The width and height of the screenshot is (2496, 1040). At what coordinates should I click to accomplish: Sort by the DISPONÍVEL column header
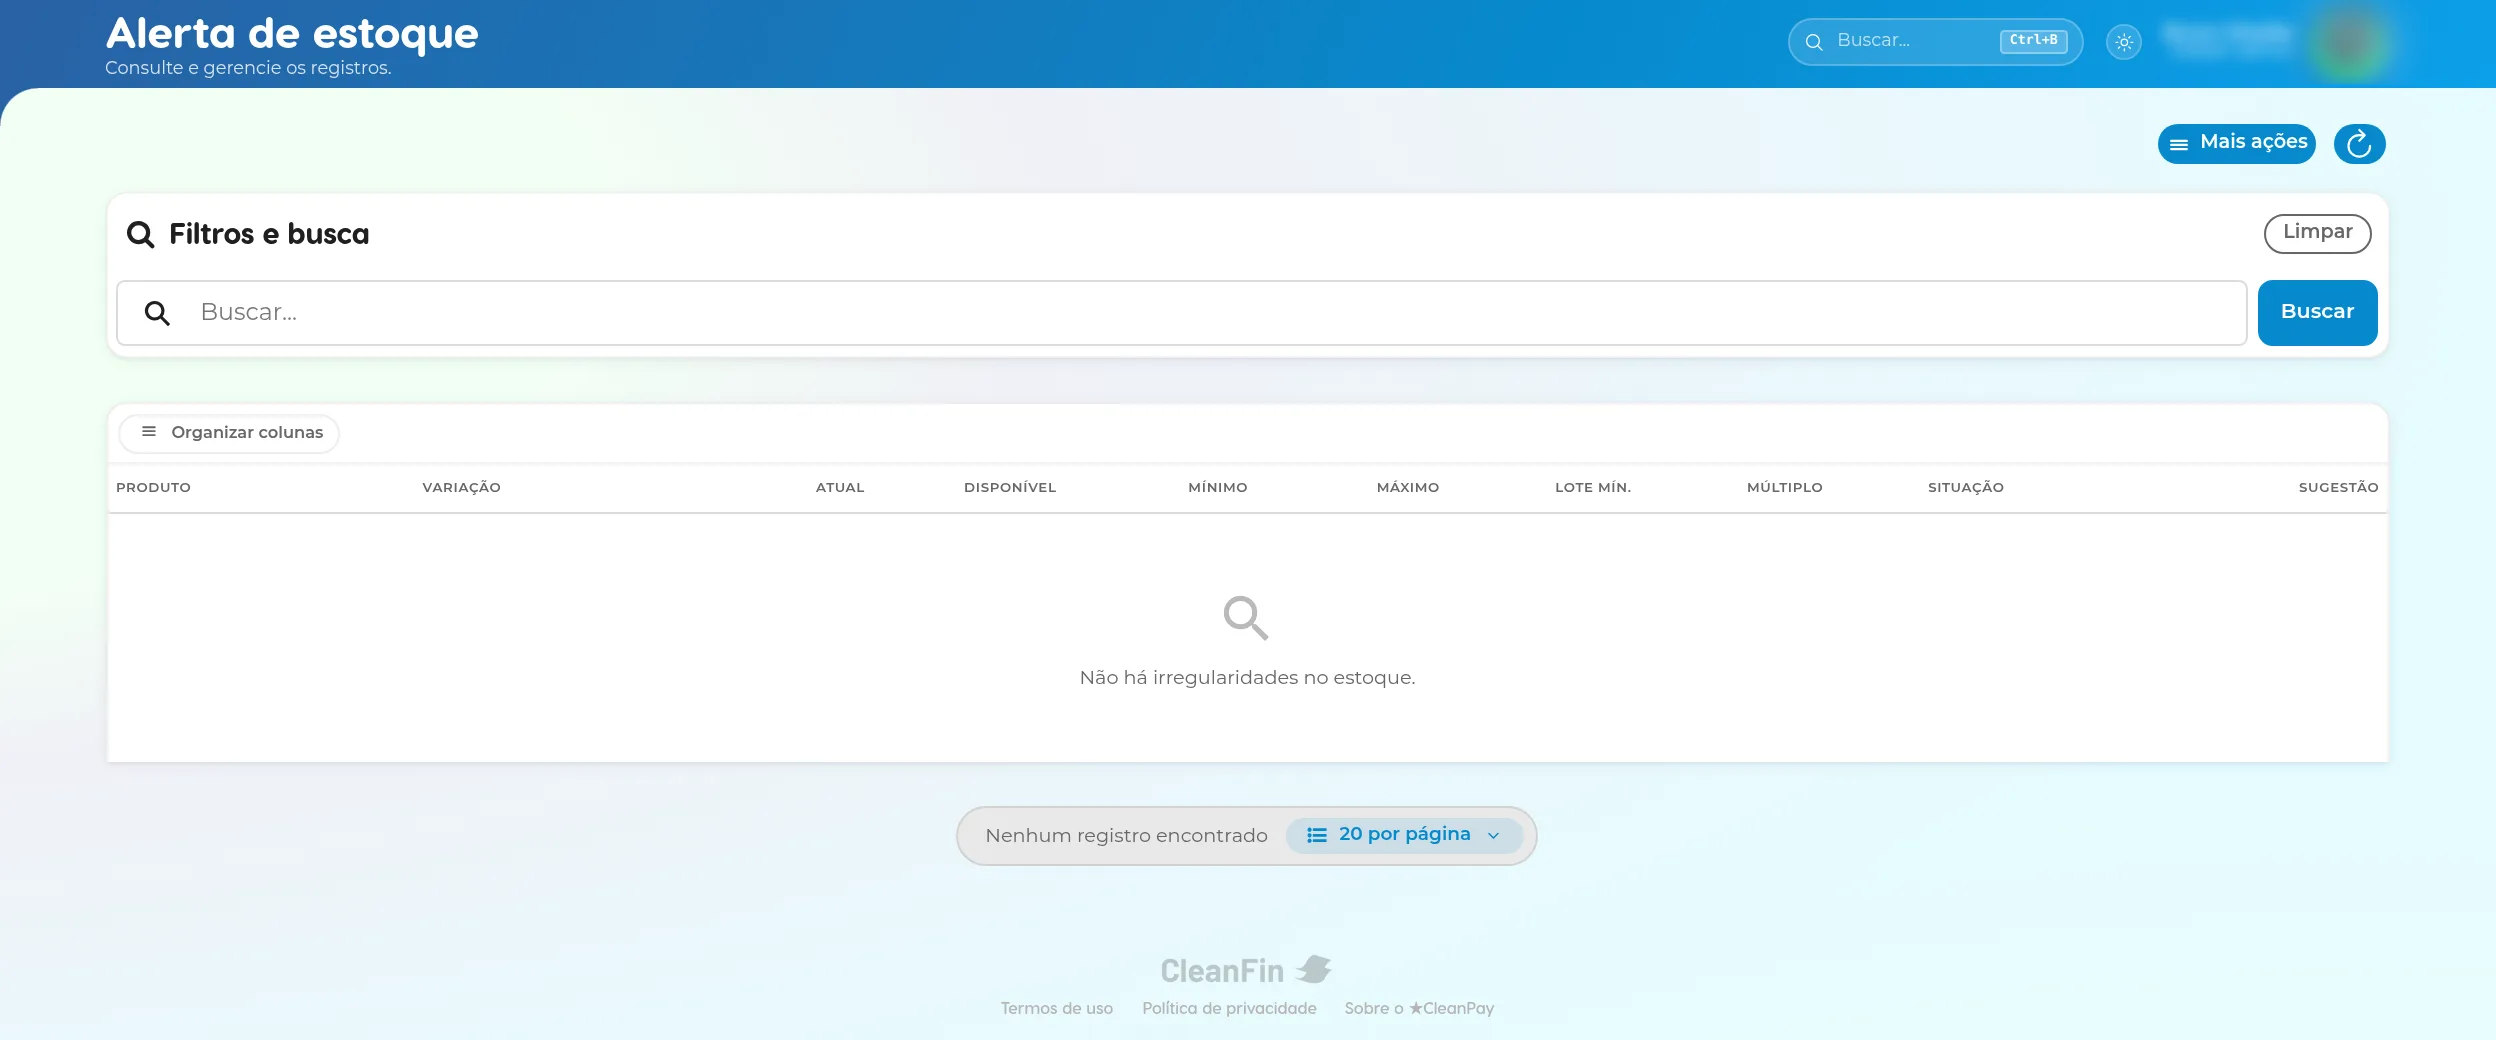pyautogui.click(x=1010, y=488)
